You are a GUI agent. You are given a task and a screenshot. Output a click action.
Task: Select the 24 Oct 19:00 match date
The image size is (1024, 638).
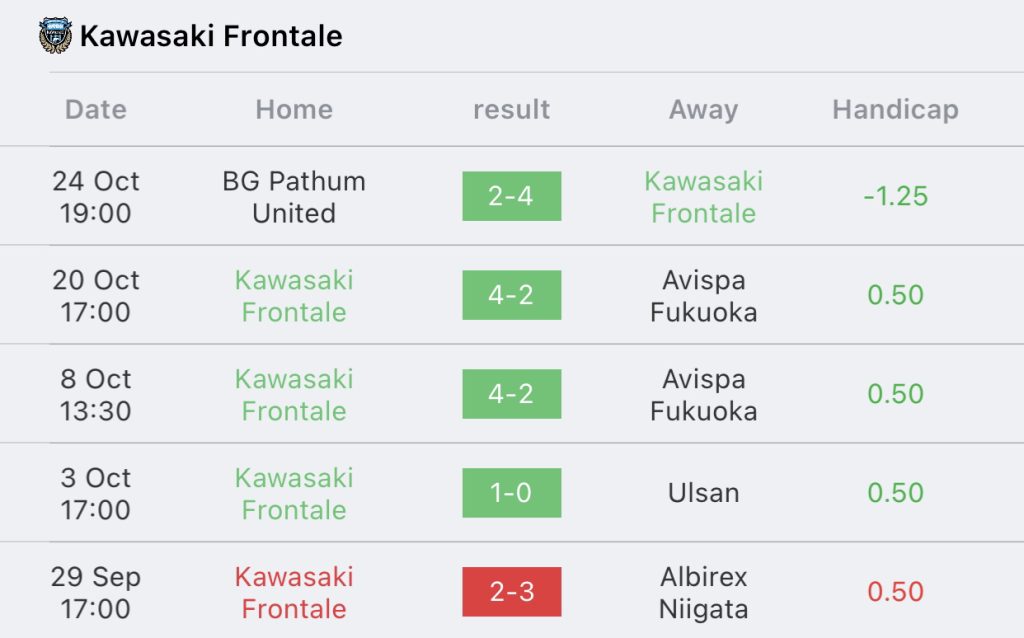coord(96,197)
